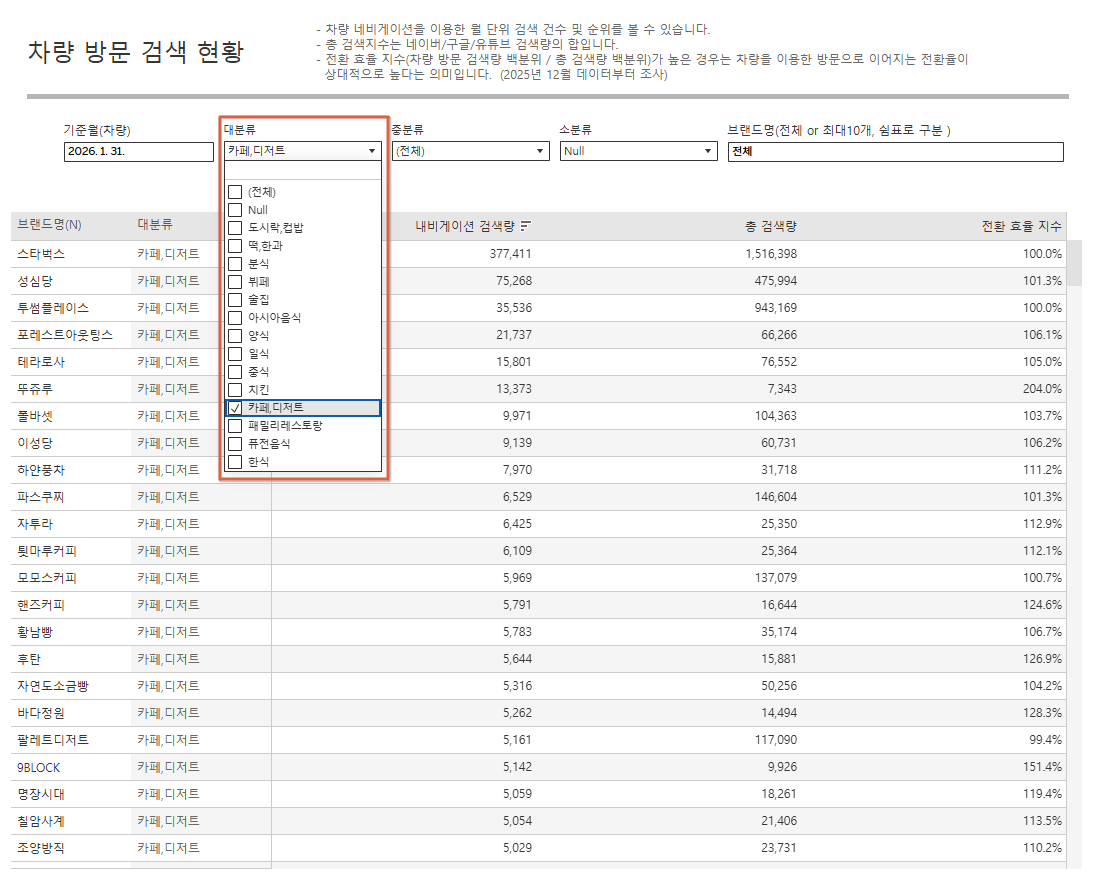Focus the 브랜드명 search input box
The width and height of the screenshot is (1093, 877).
pos(895,151)
